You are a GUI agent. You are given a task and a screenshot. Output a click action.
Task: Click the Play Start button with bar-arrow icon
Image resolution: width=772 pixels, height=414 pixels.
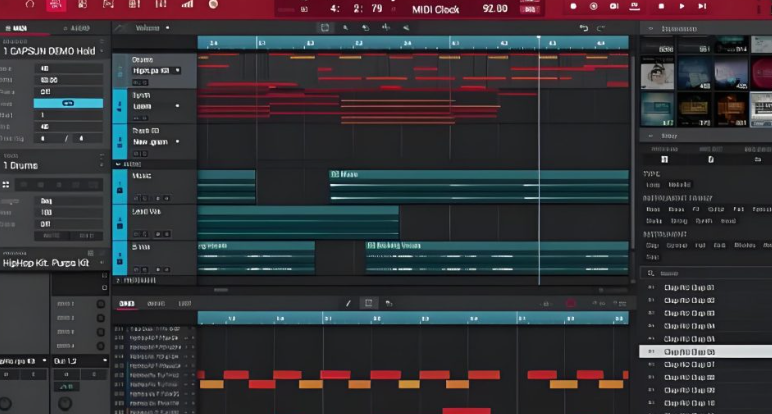703,6
